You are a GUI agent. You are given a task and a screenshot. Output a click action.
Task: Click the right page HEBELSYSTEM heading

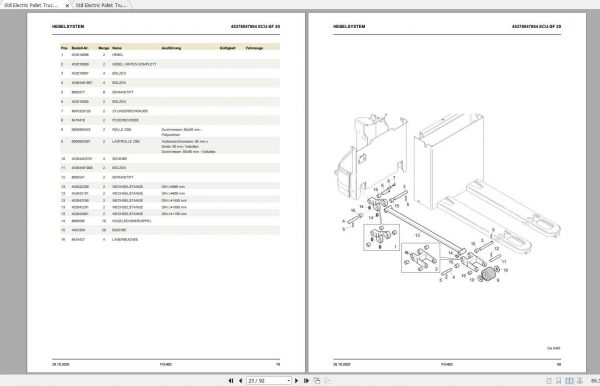point(349,26)
